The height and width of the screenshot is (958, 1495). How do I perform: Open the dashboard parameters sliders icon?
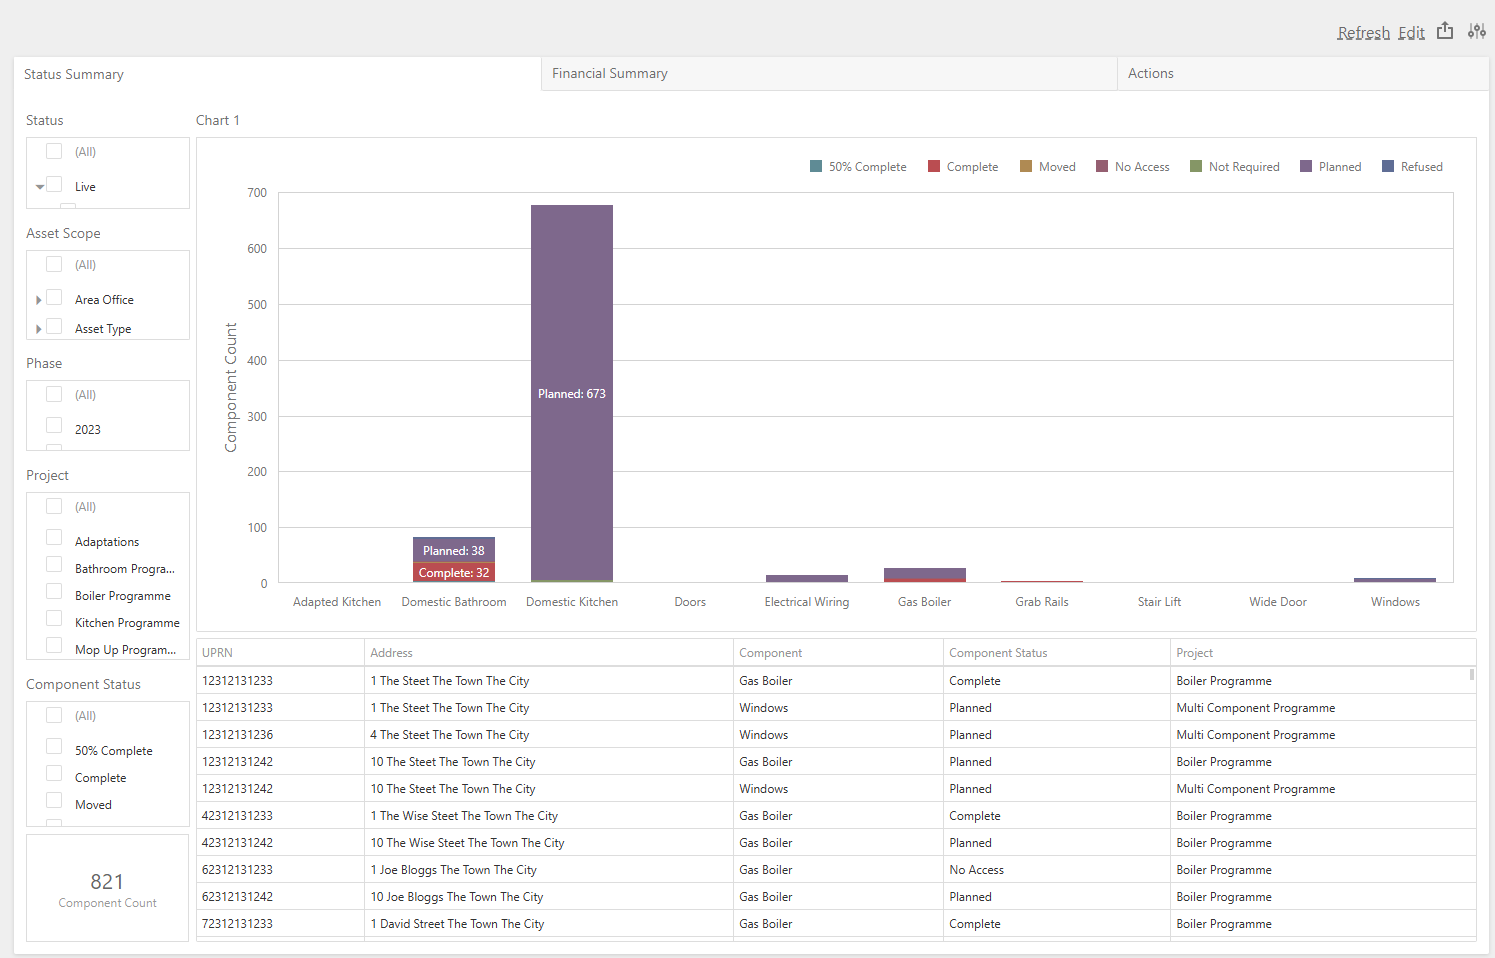pos(1476,31)
